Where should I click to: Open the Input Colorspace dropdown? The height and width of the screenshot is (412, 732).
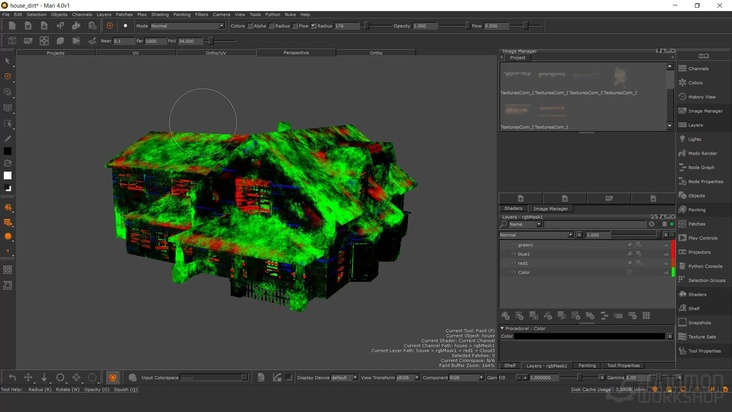pyautogui.click(x=214, y=377)
